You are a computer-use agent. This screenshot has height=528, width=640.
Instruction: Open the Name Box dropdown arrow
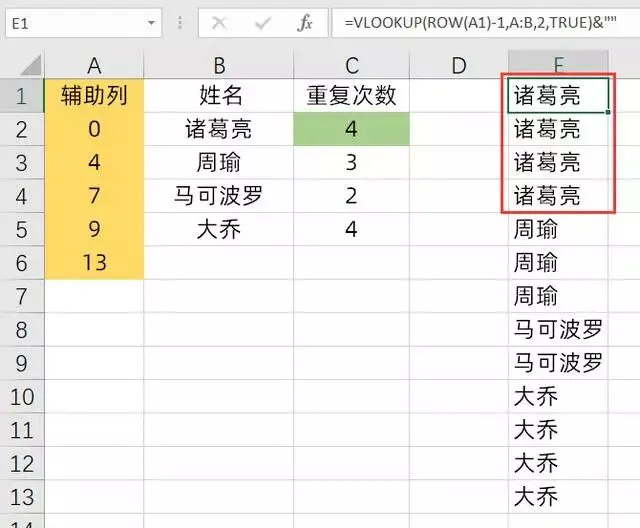[151, 23]
